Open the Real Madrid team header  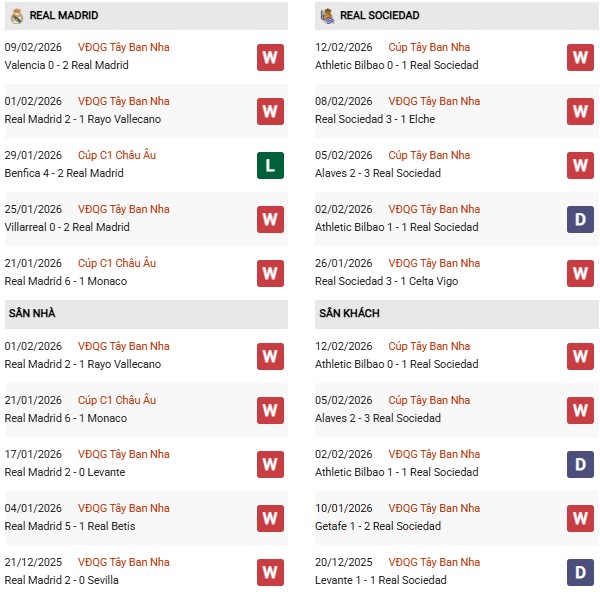tap(64, 16)
